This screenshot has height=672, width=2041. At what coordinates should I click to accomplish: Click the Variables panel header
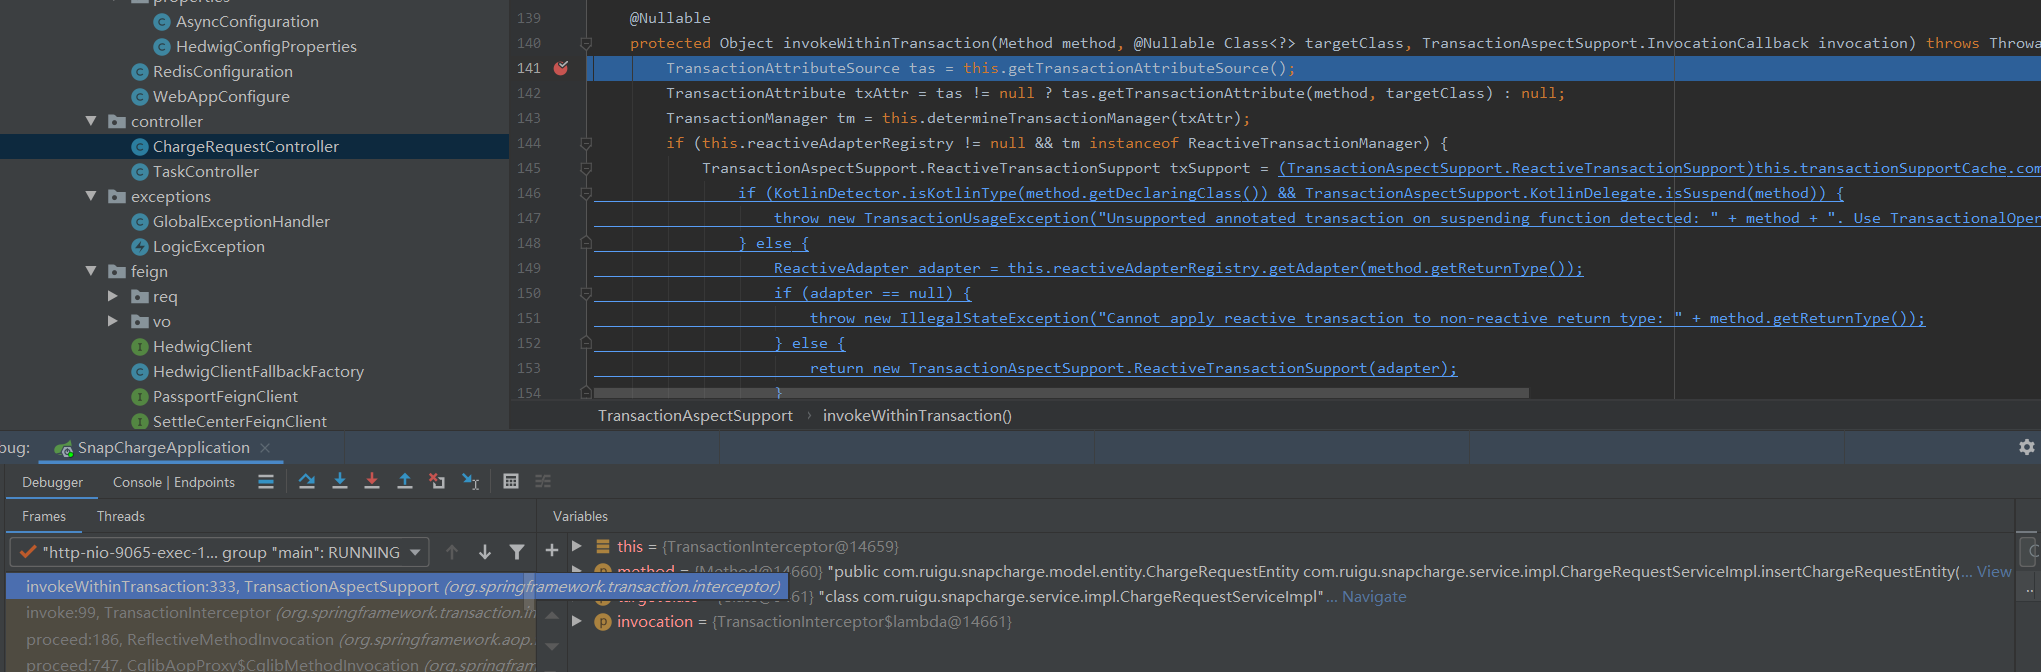point(580,516)
